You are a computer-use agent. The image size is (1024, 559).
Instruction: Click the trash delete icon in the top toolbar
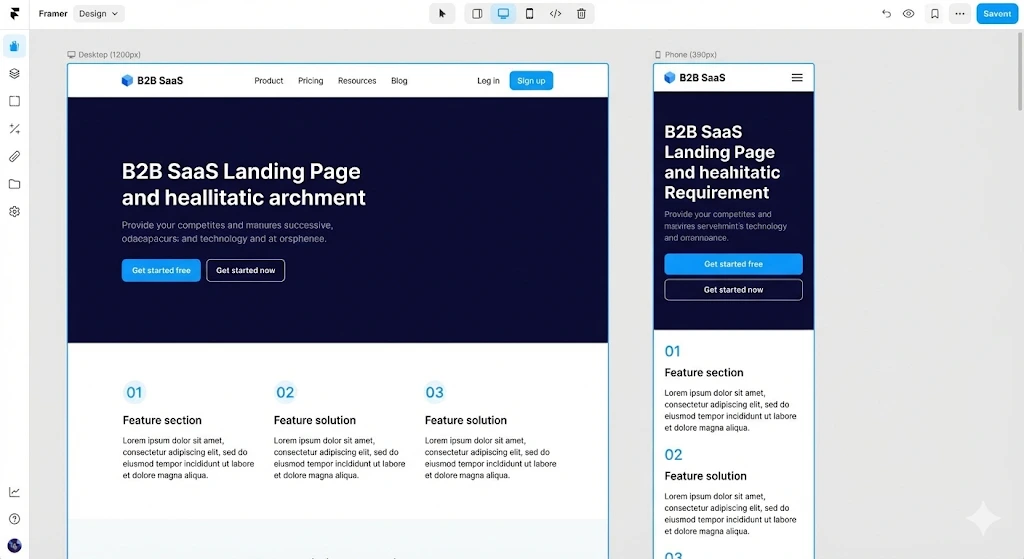click(x=582, y=14)
